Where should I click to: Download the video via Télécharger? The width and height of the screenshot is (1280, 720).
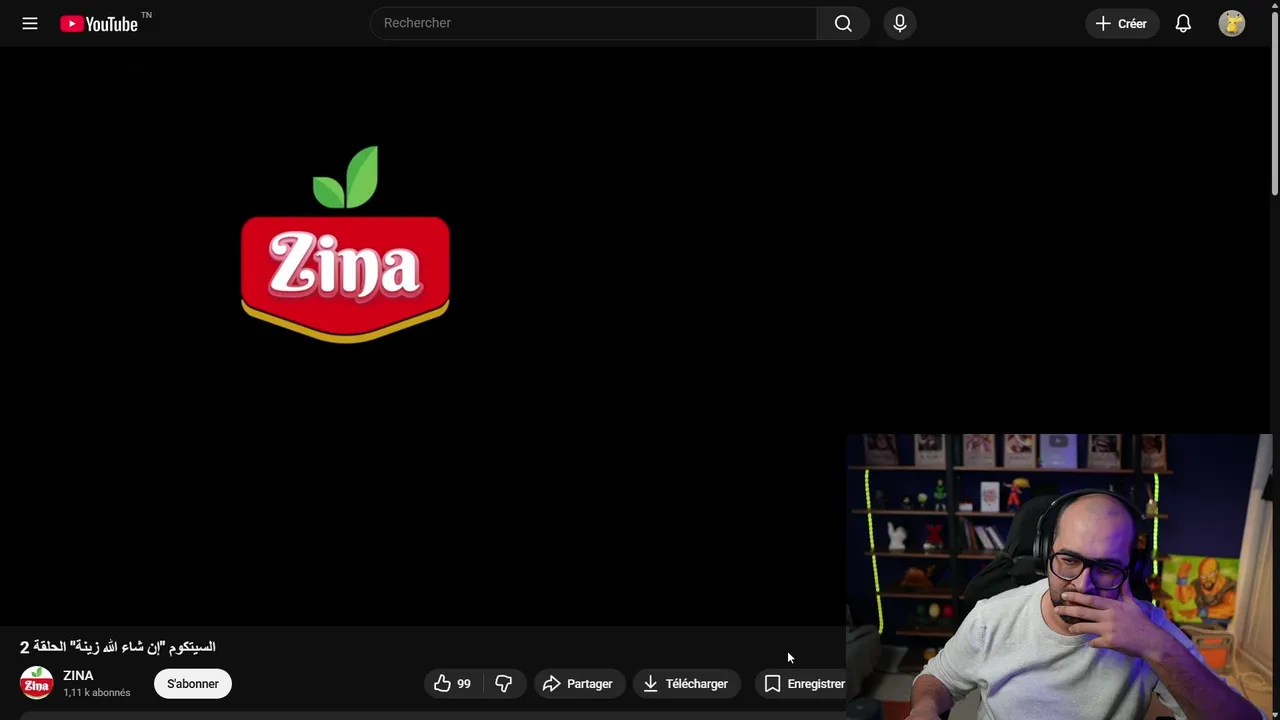point(687,684)
